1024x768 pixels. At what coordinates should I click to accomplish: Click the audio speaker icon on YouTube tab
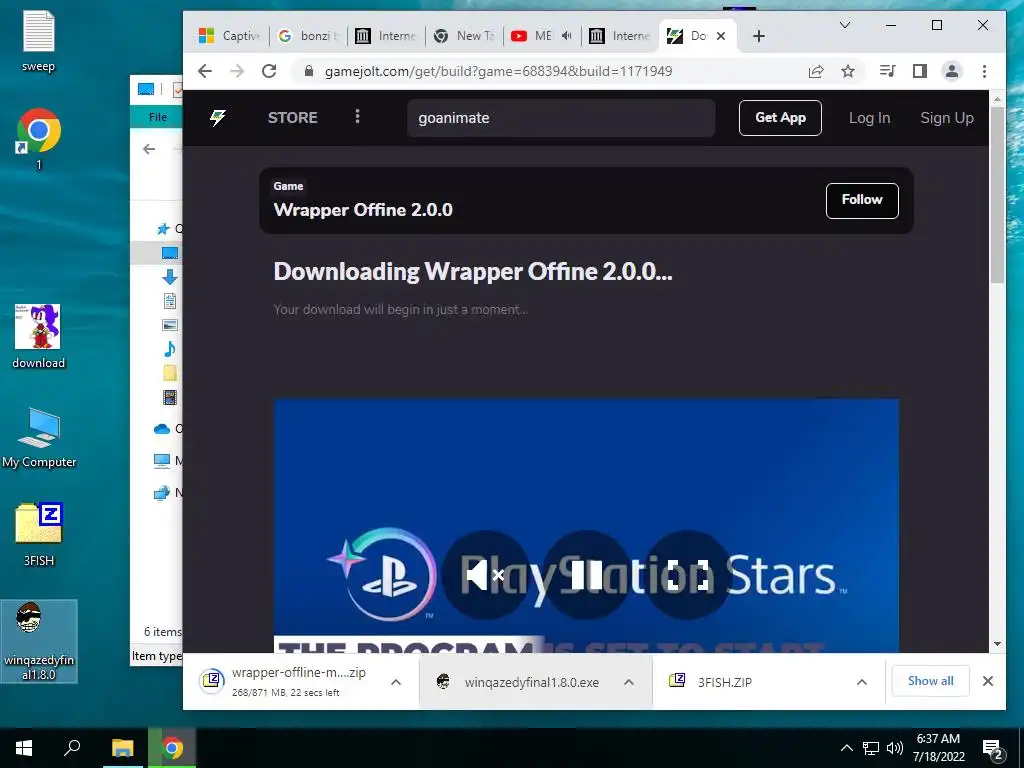567,36
